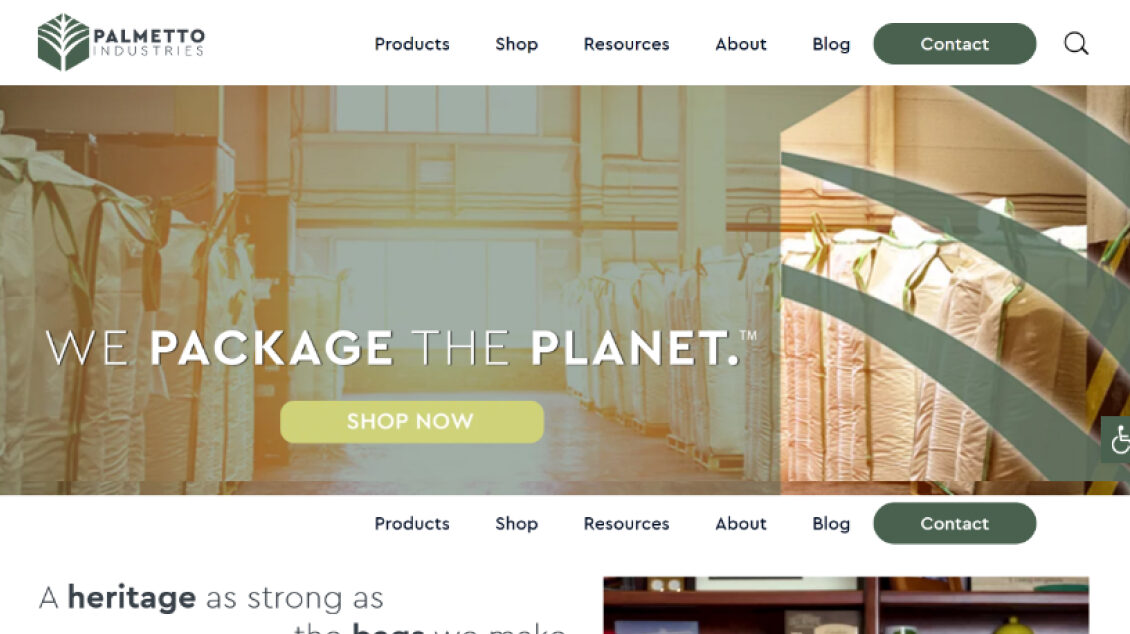This screenshot has height=634, width=1130.
Task: Click the heritage section shelf photo
Action: (x=846, y=605)
